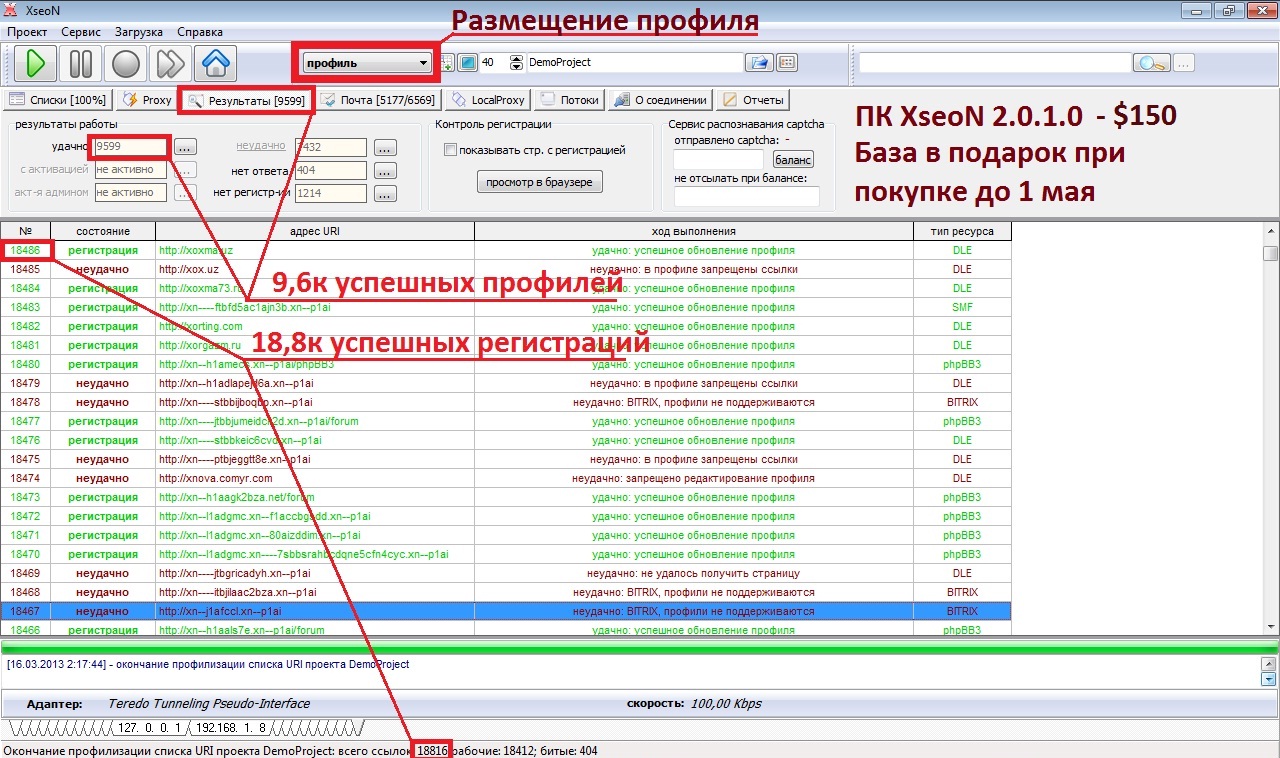Click 'просмотр в браузере' button

coord(539,182)
